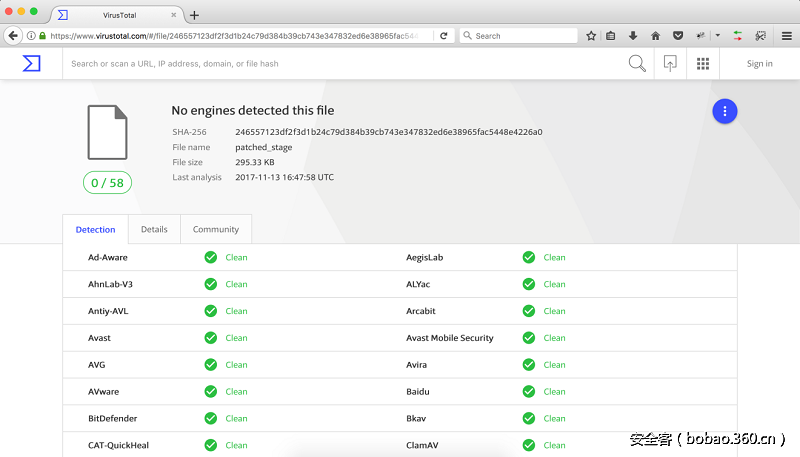Open the browser downloads arrow icon
800x457 pixels.
click(633, 35)
